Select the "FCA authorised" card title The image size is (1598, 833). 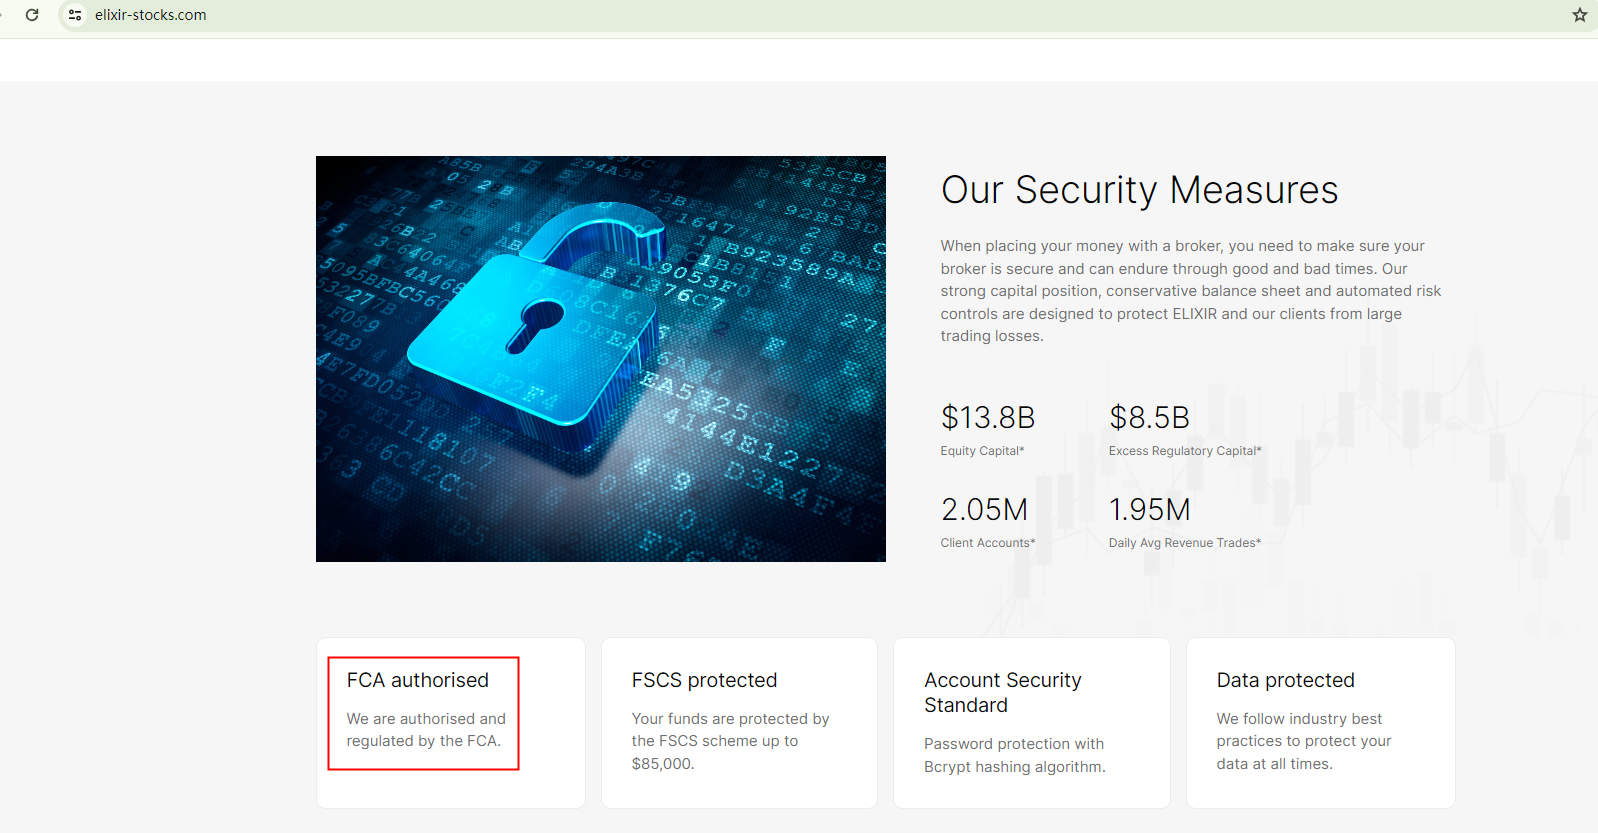(418, 680)
